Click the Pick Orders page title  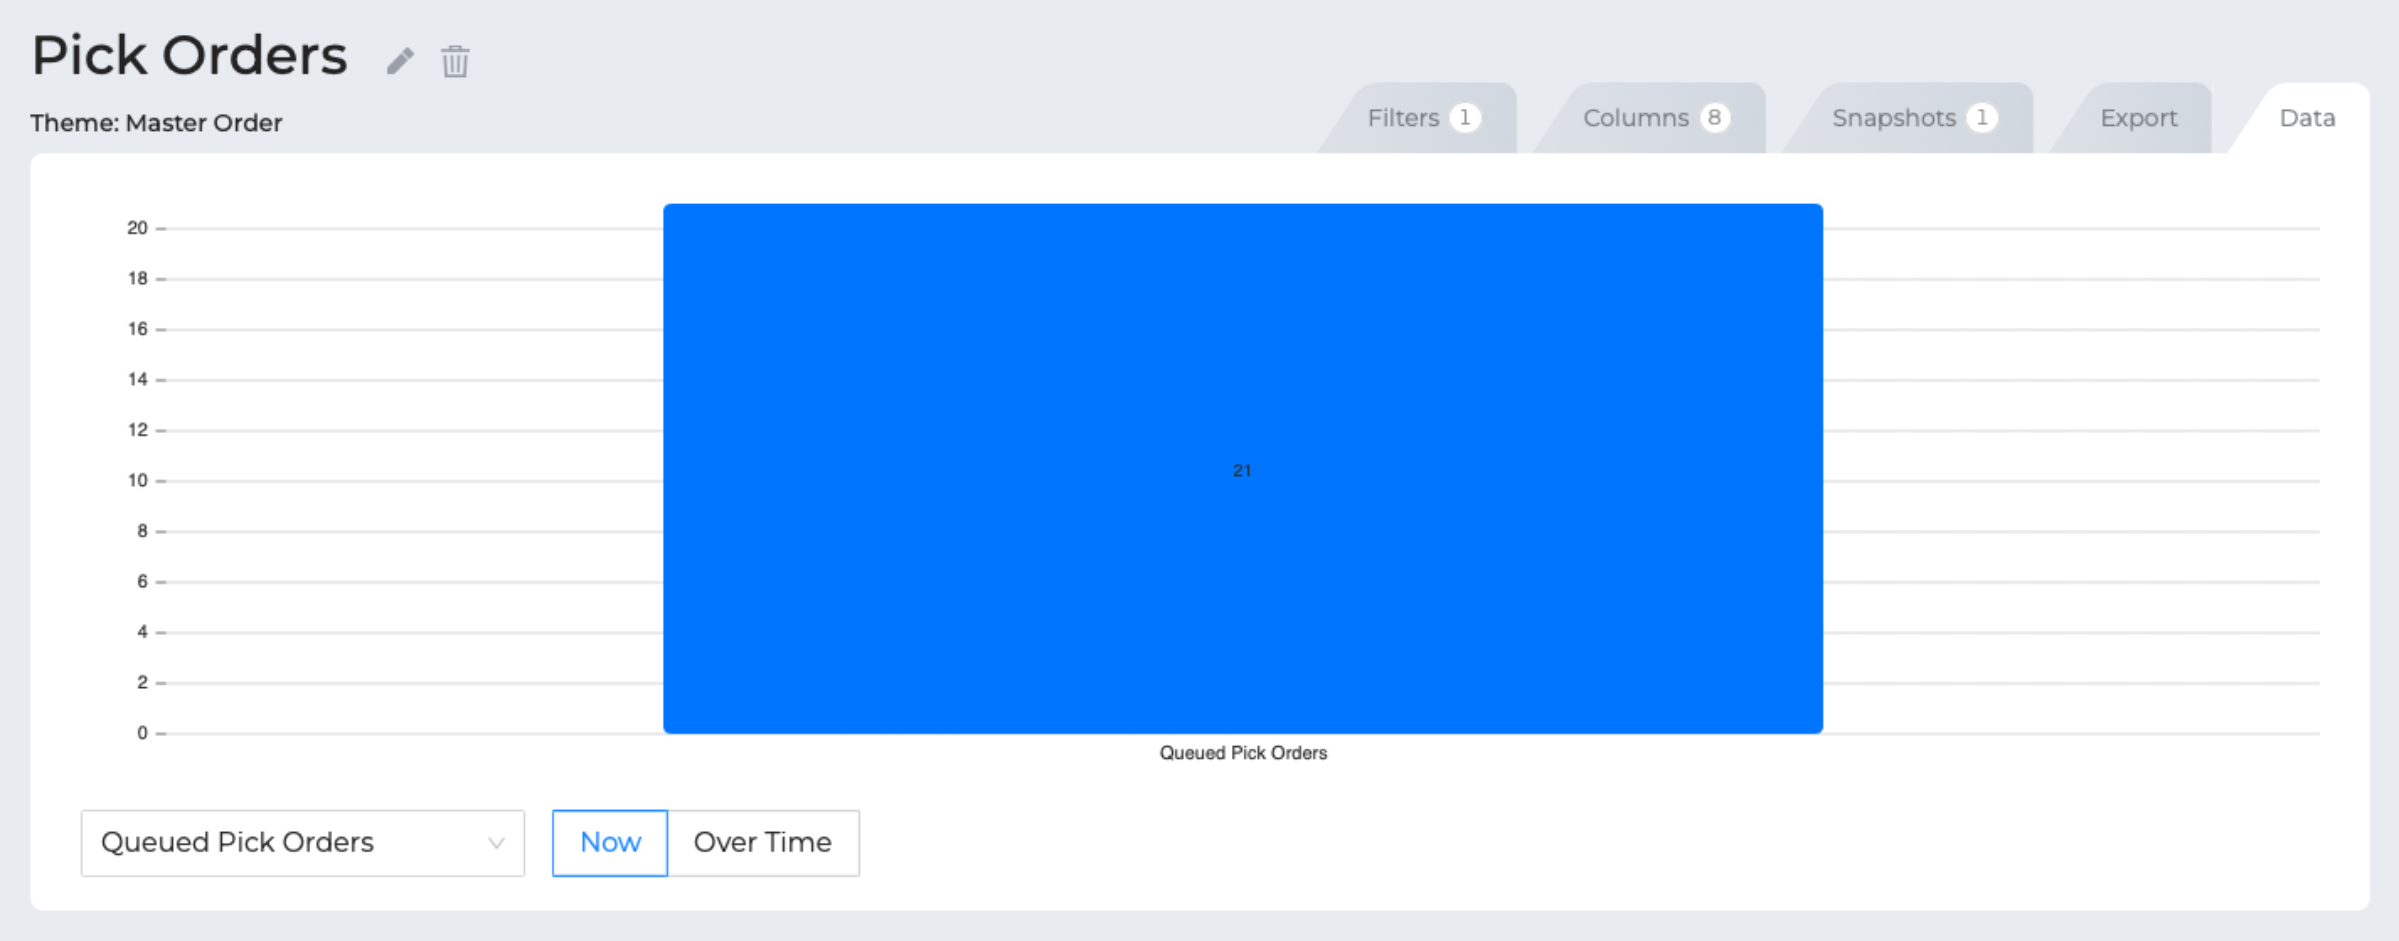pyautogui.click(x=190, y=55)
